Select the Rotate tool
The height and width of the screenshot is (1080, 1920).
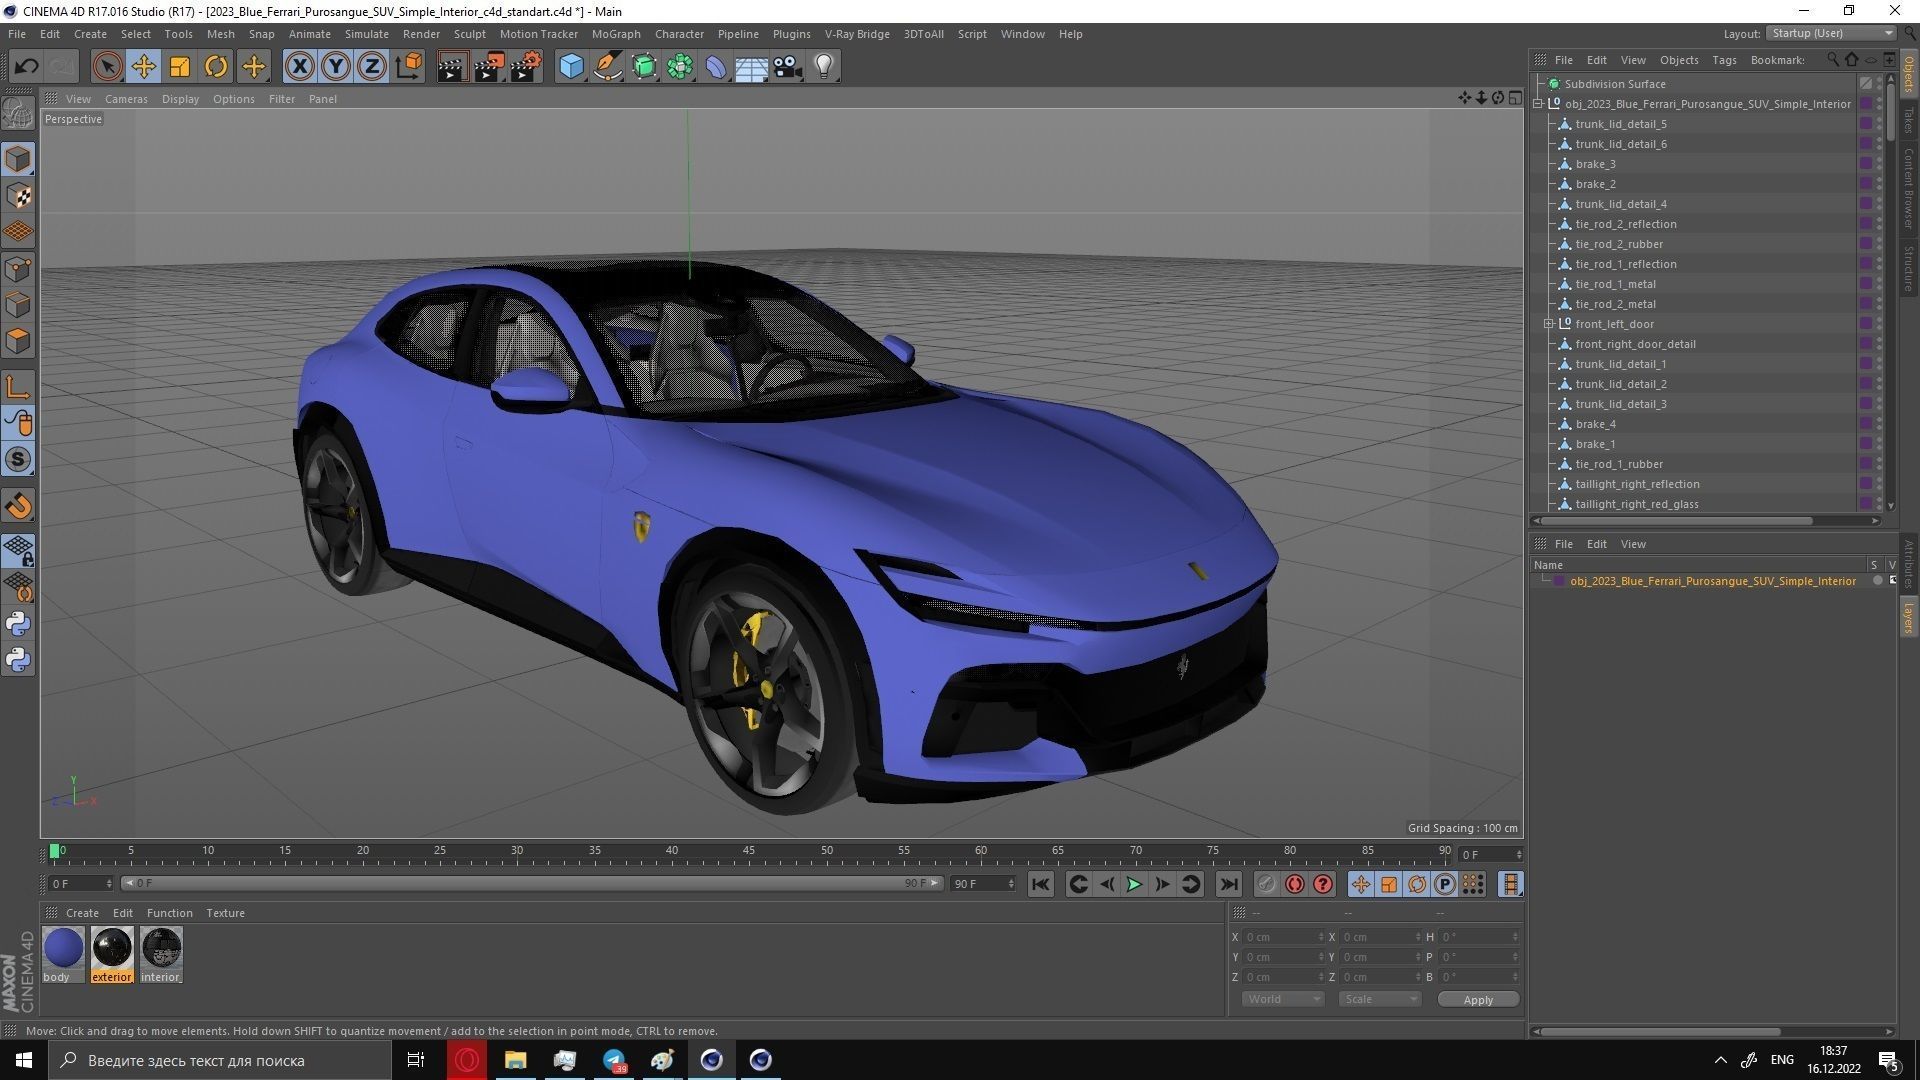(216, 66)
